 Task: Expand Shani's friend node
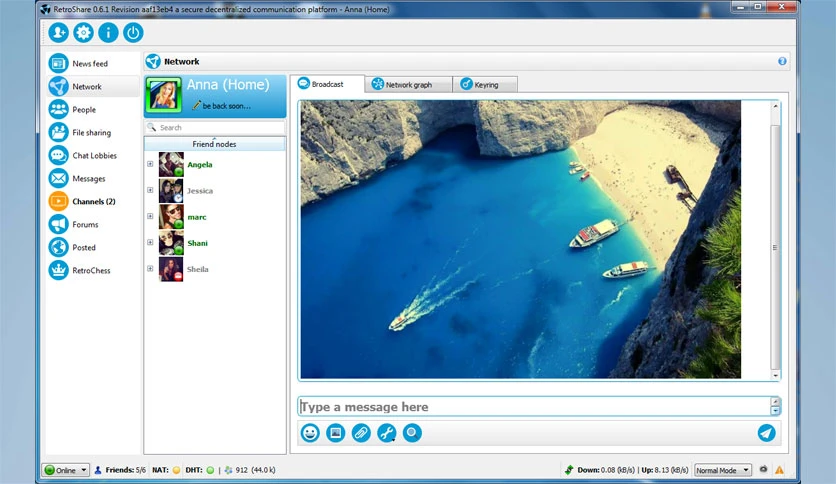tap(150, 242)
